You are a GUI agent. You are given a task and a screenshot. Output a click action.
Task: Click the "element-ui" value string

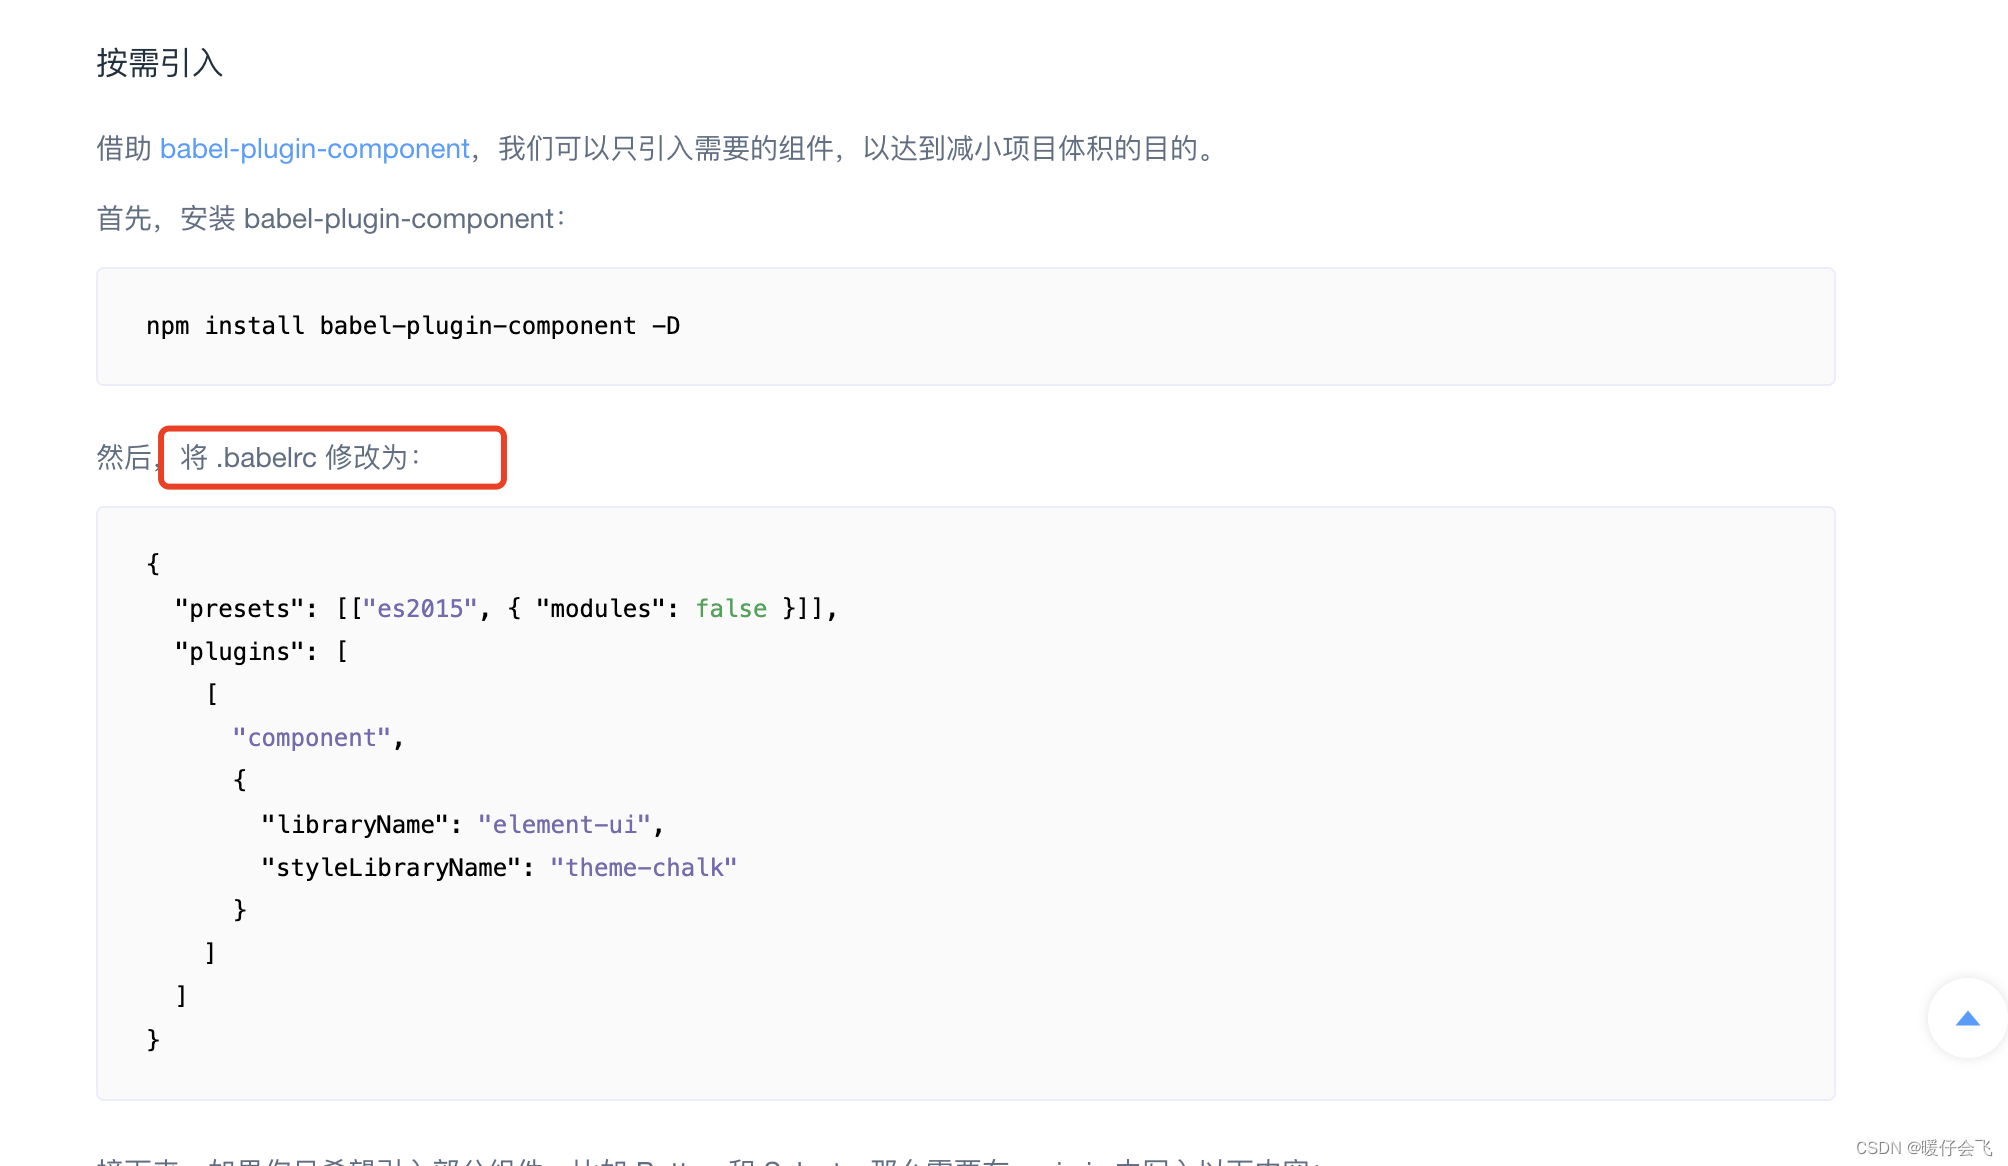coord(565,824)
